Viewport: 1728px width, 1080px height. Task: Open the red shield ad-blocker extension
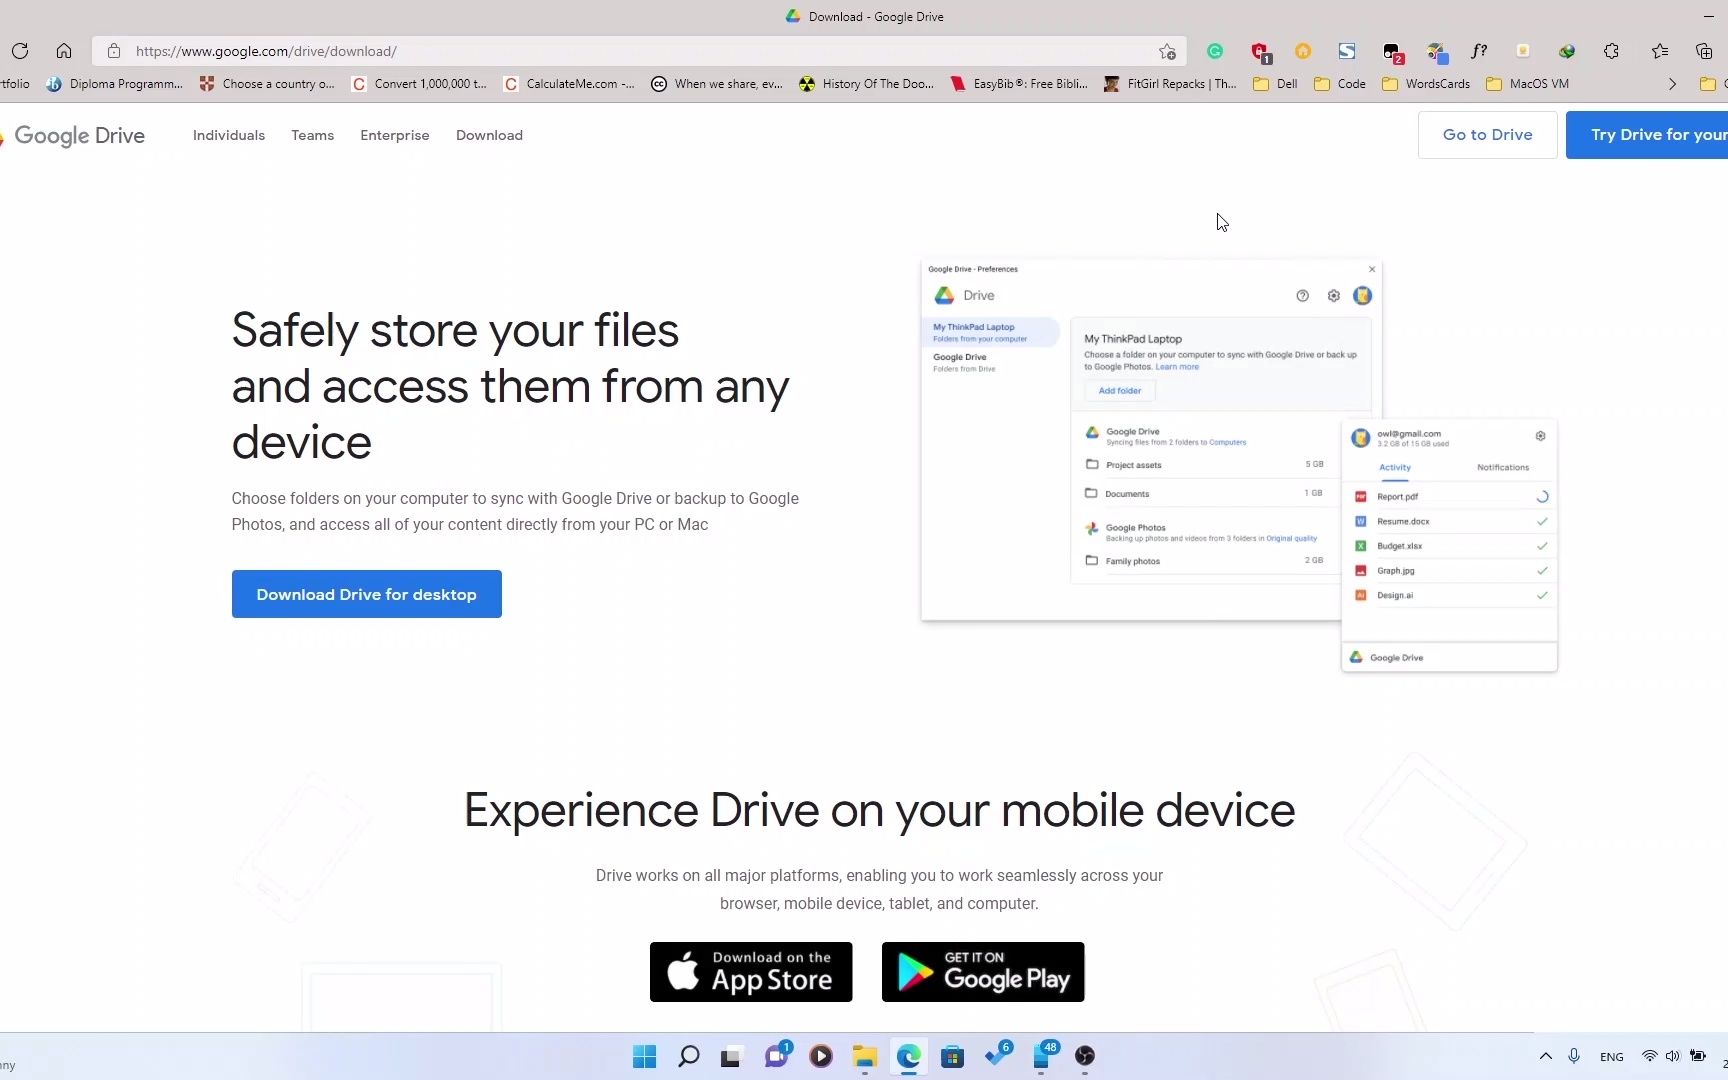pyautogui.click(x=1260, y=52)
